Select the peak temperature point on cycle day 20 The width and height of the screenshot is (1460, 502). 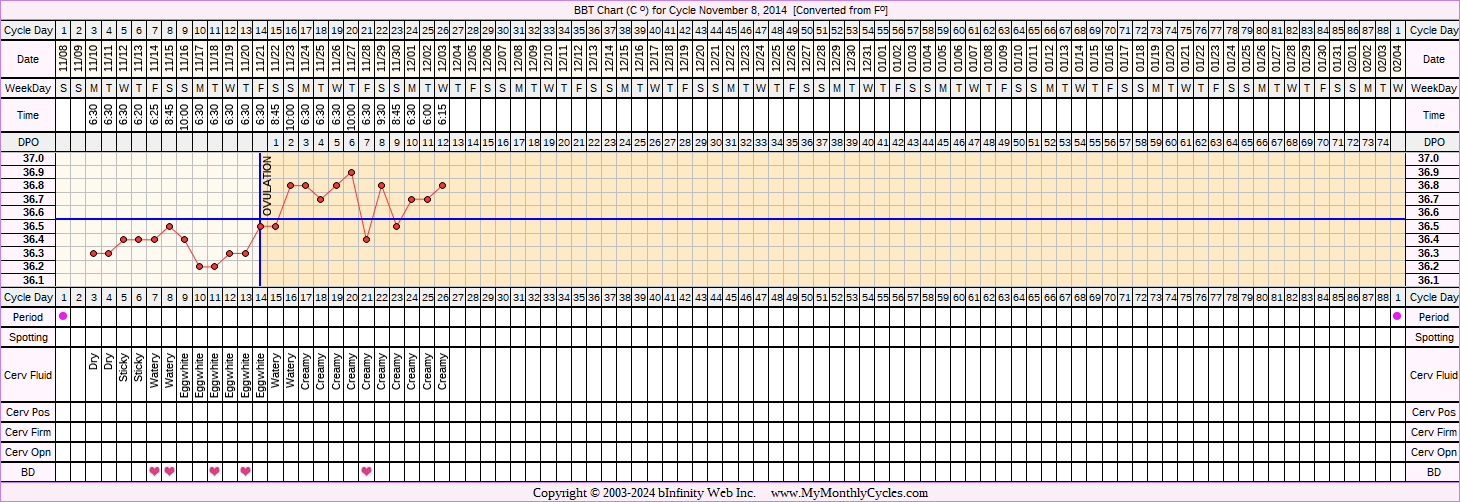pyautogui.click(x=351, y=172)
